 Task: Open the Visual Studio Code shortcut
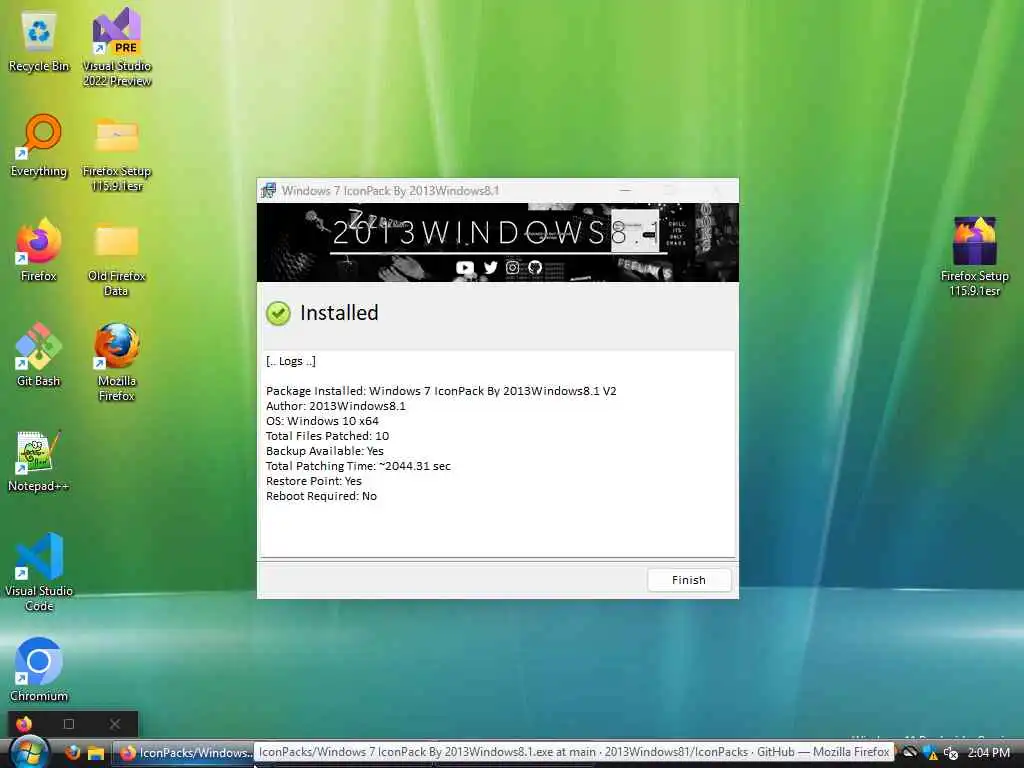click(x=39, y=572)
